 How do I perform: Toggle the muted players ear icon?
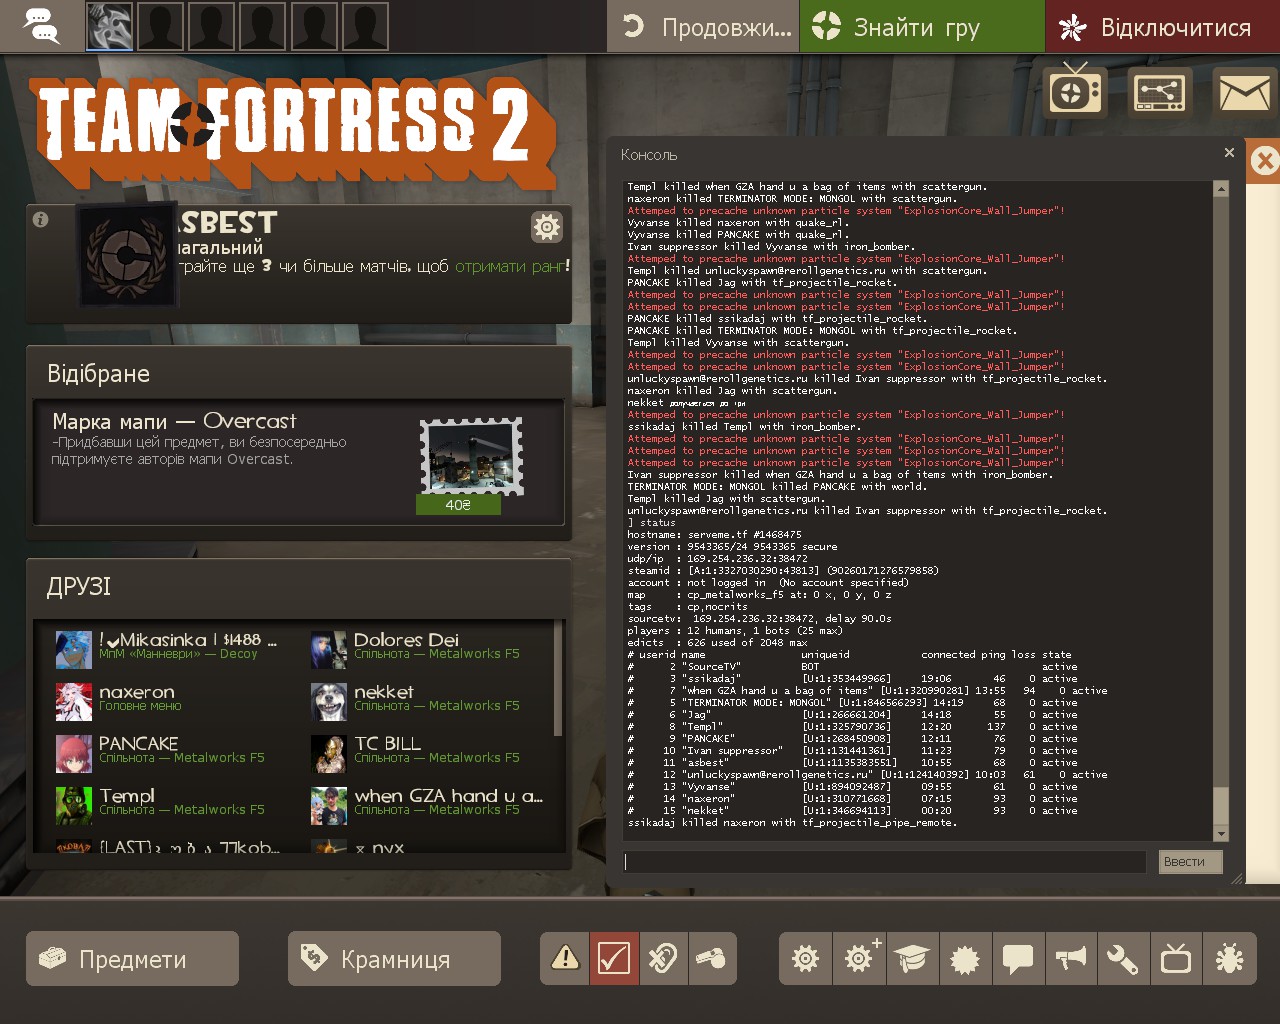663,959
